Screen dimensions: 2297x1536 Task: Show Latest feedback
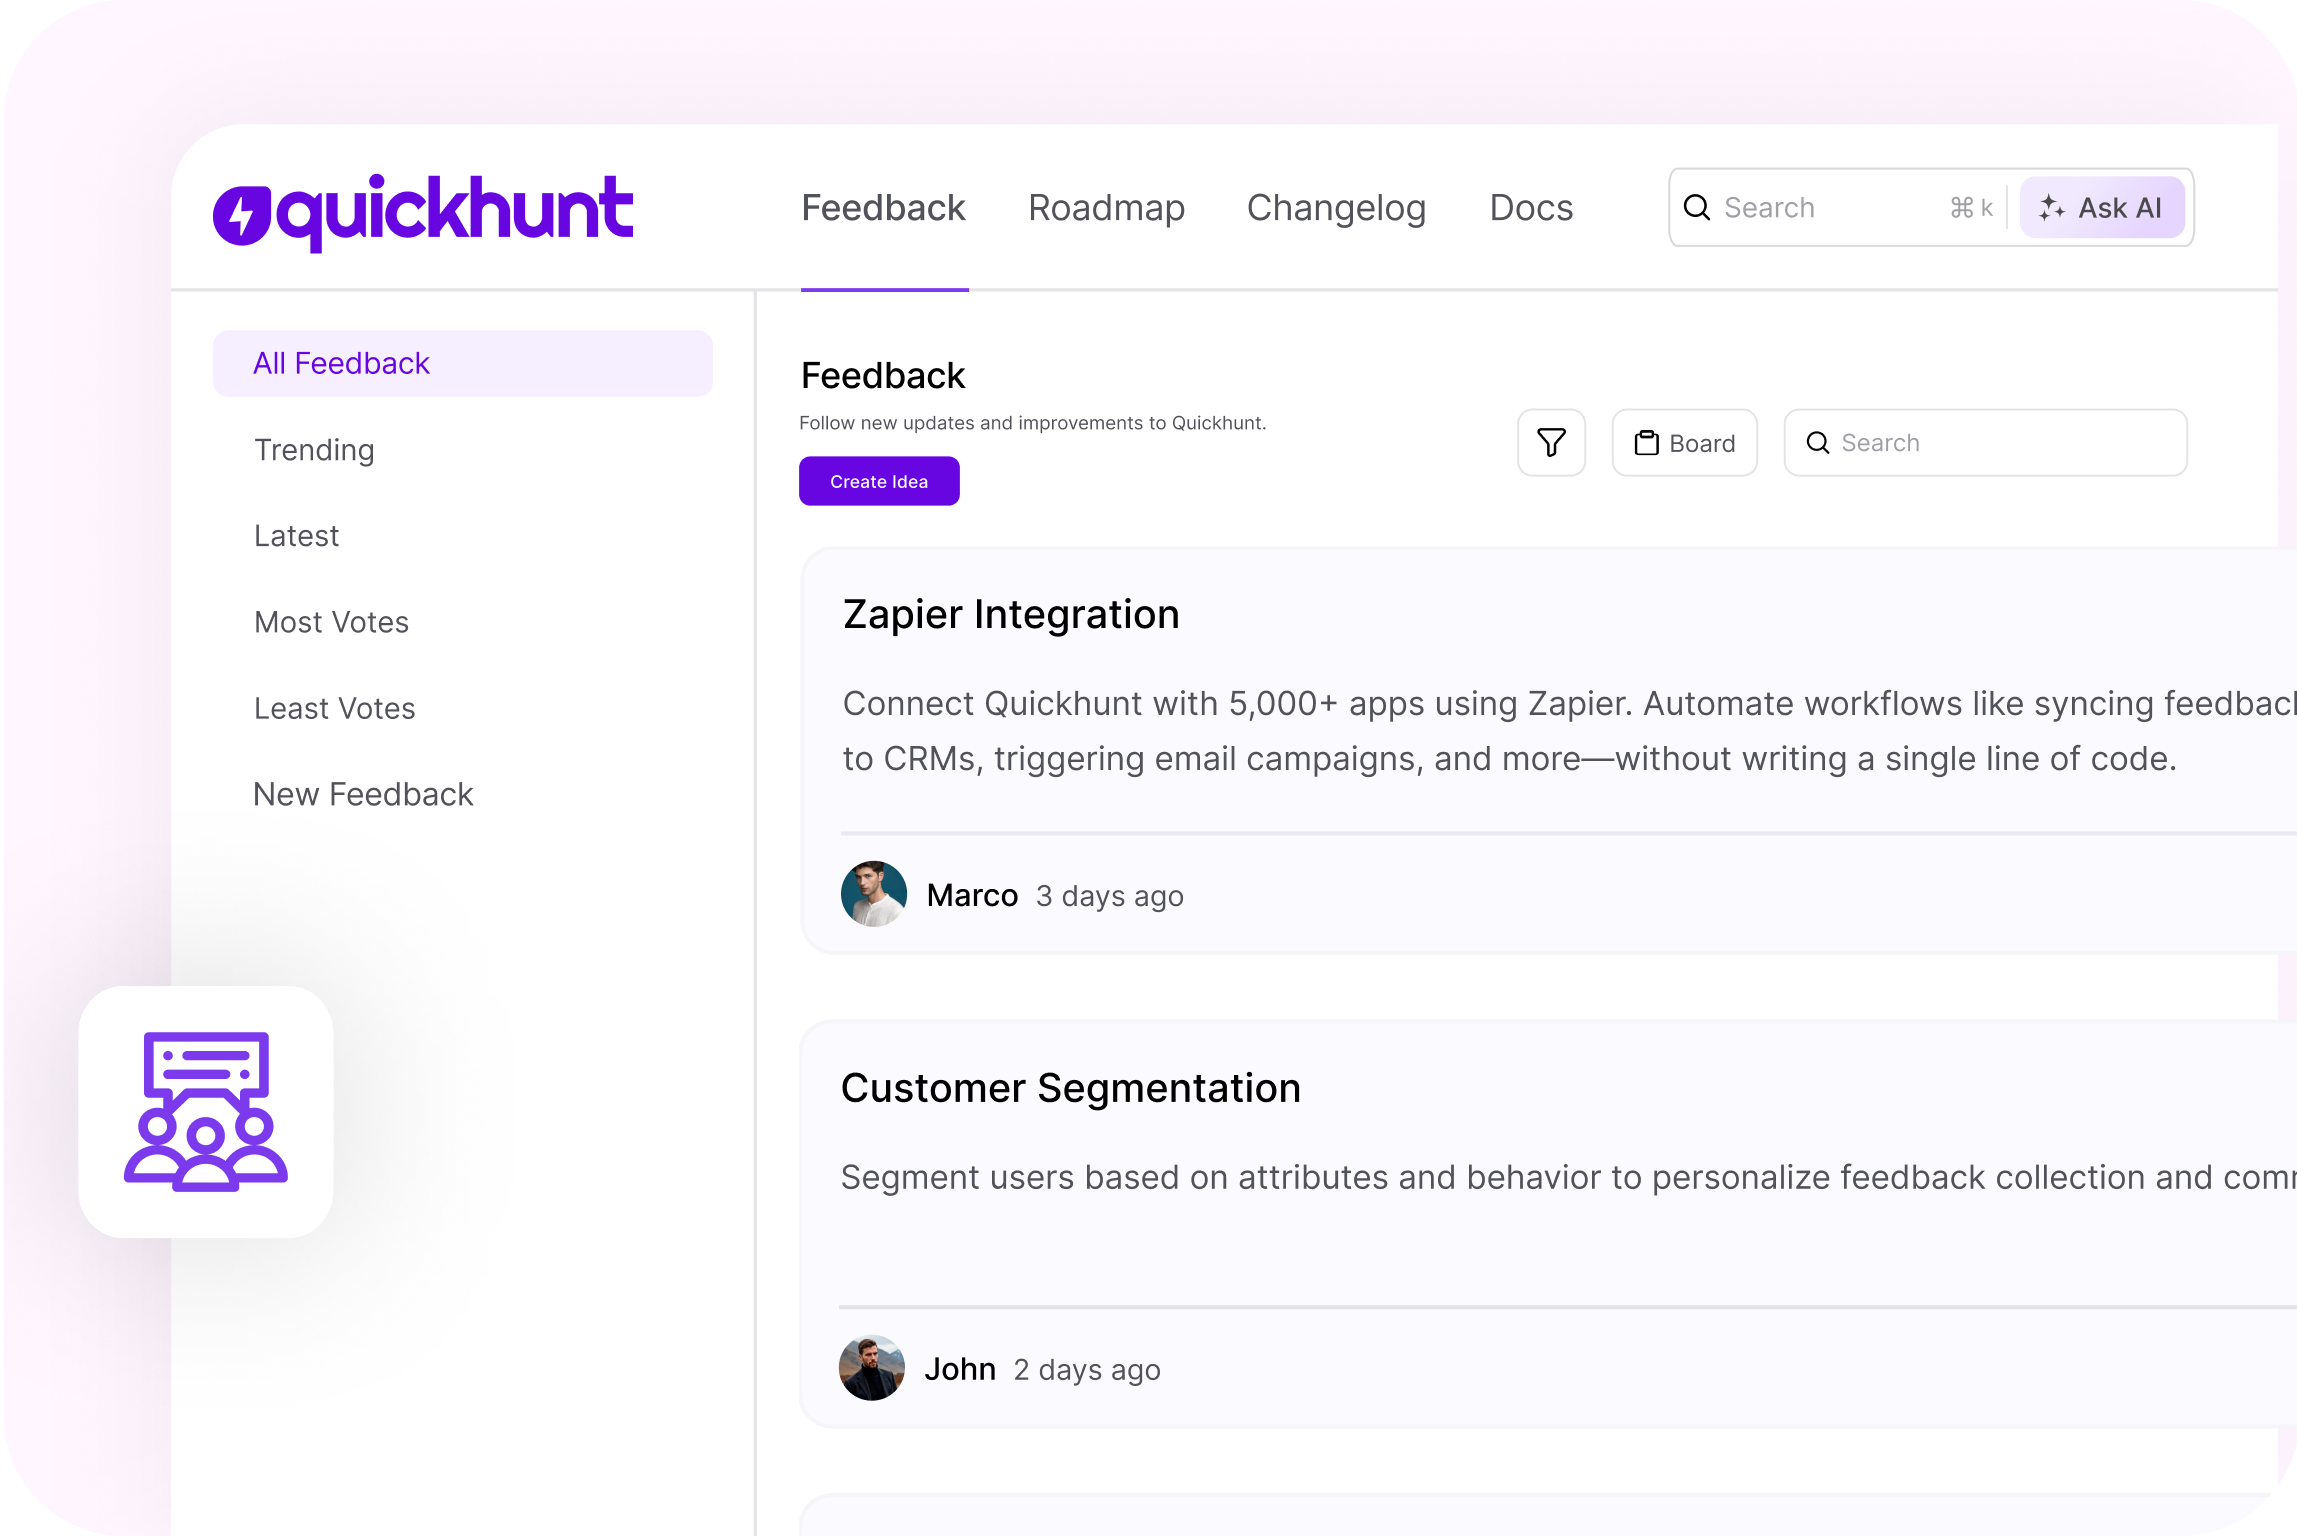pos(297,536)
